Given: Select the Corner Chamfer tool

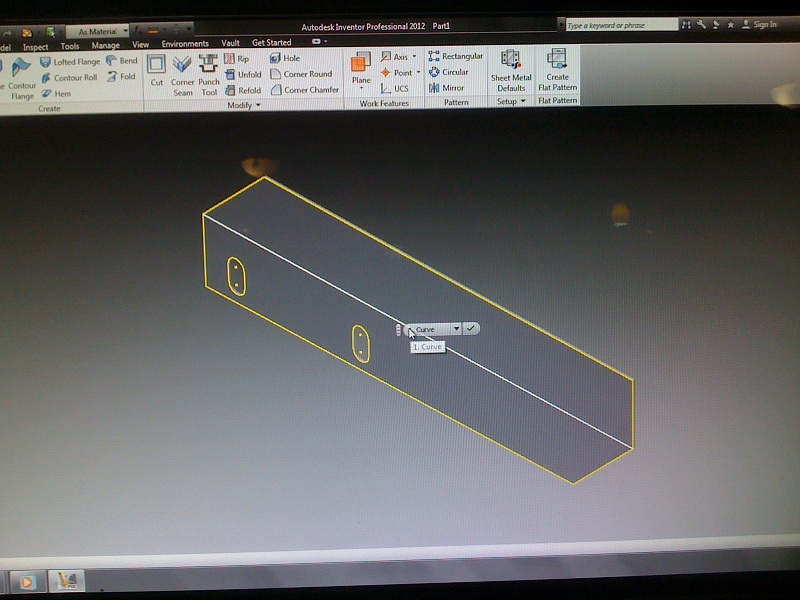Looking at the screenshot, I should point(305,90).
